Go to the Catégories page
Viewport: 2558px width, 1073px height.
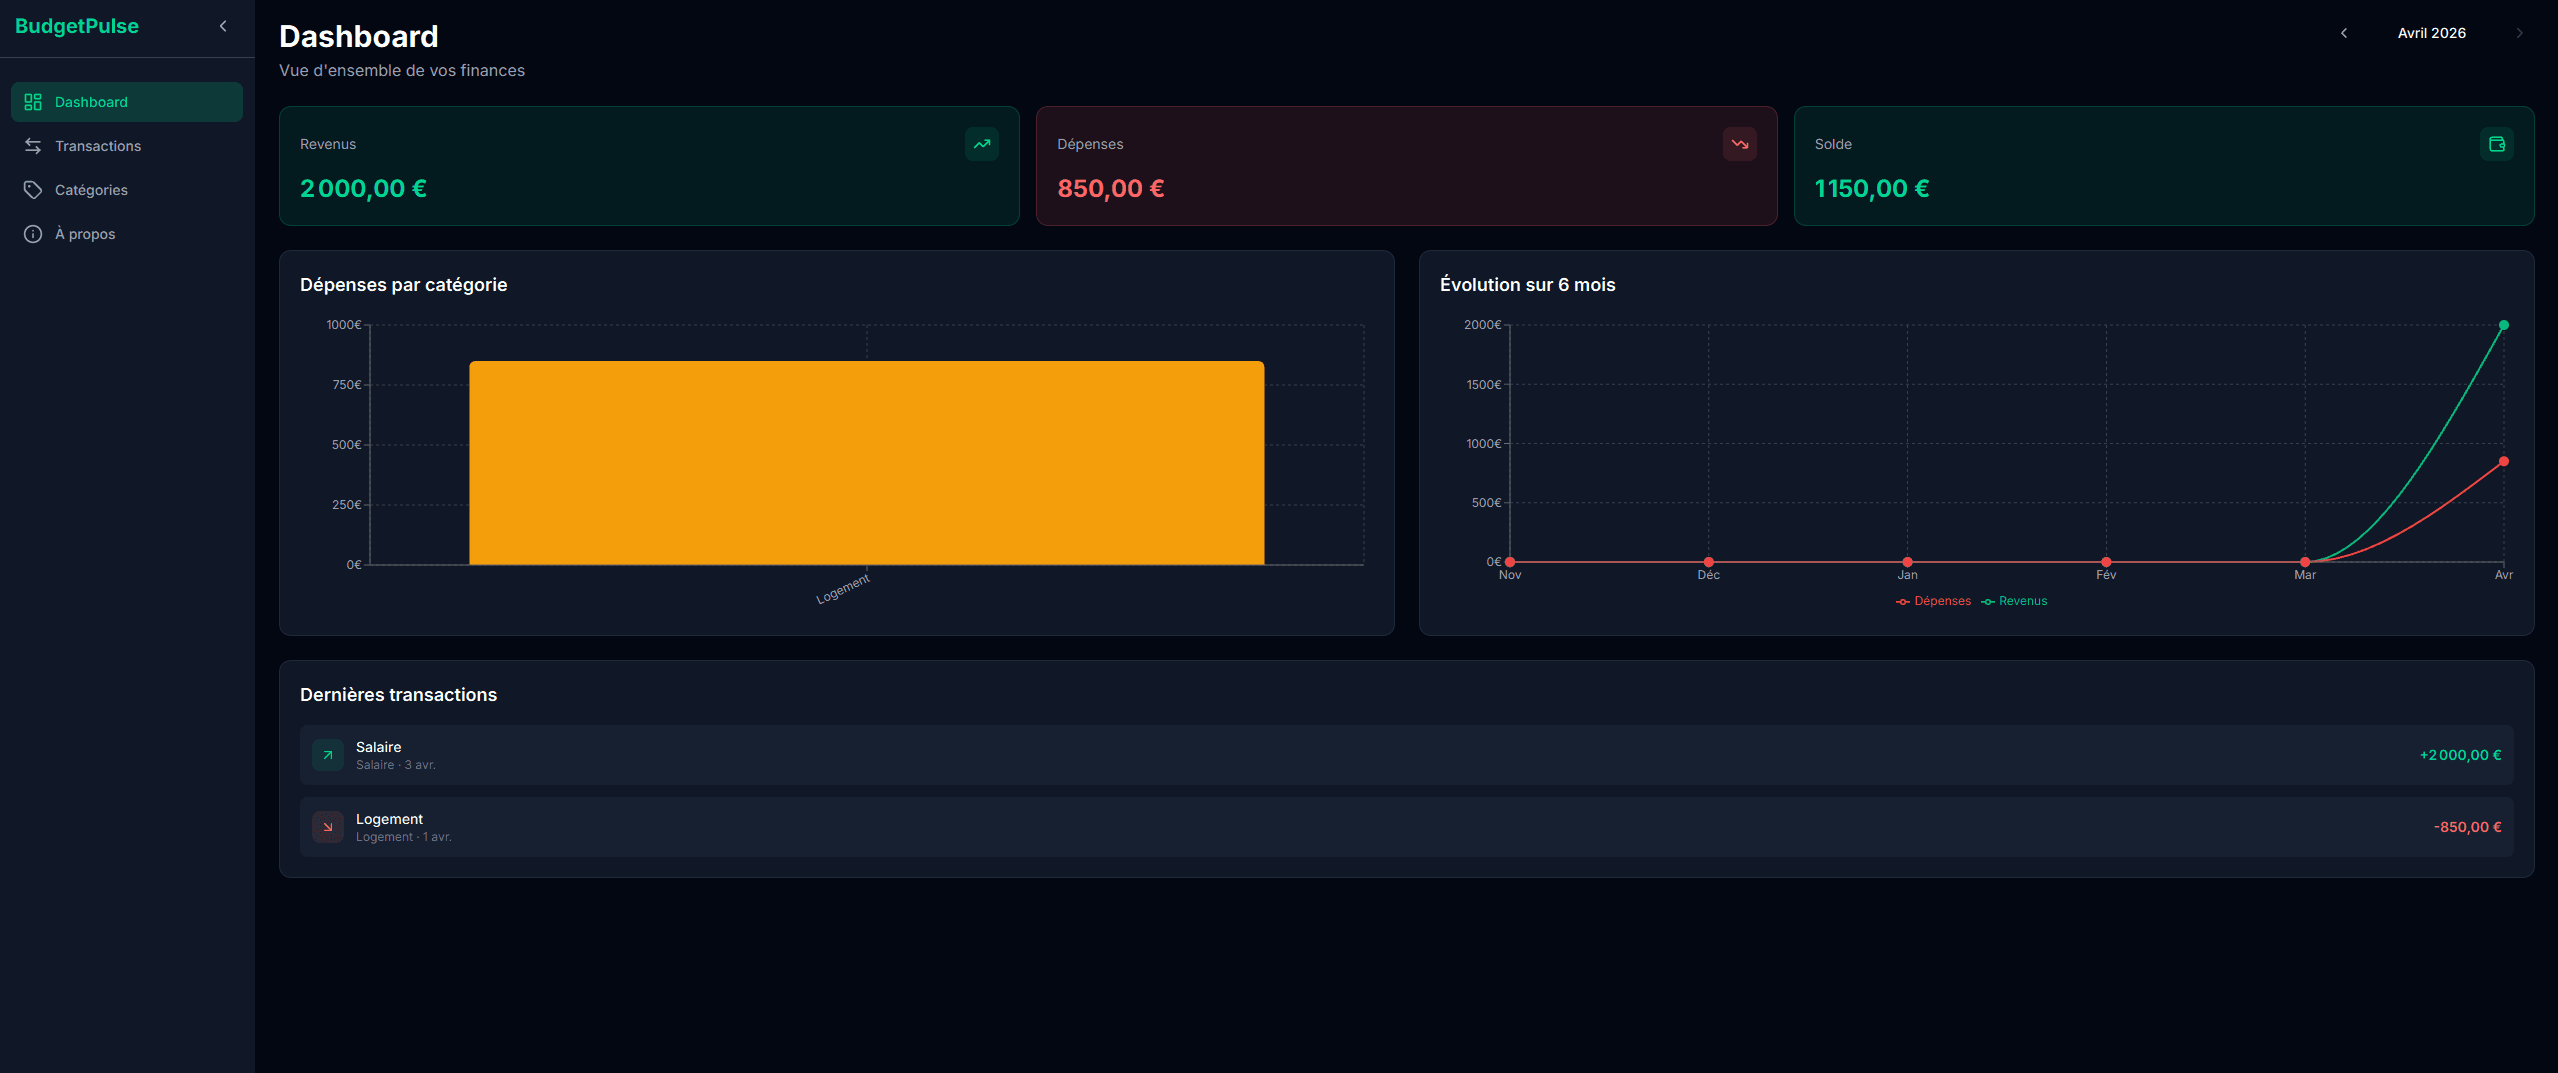(x=127, y=190)
